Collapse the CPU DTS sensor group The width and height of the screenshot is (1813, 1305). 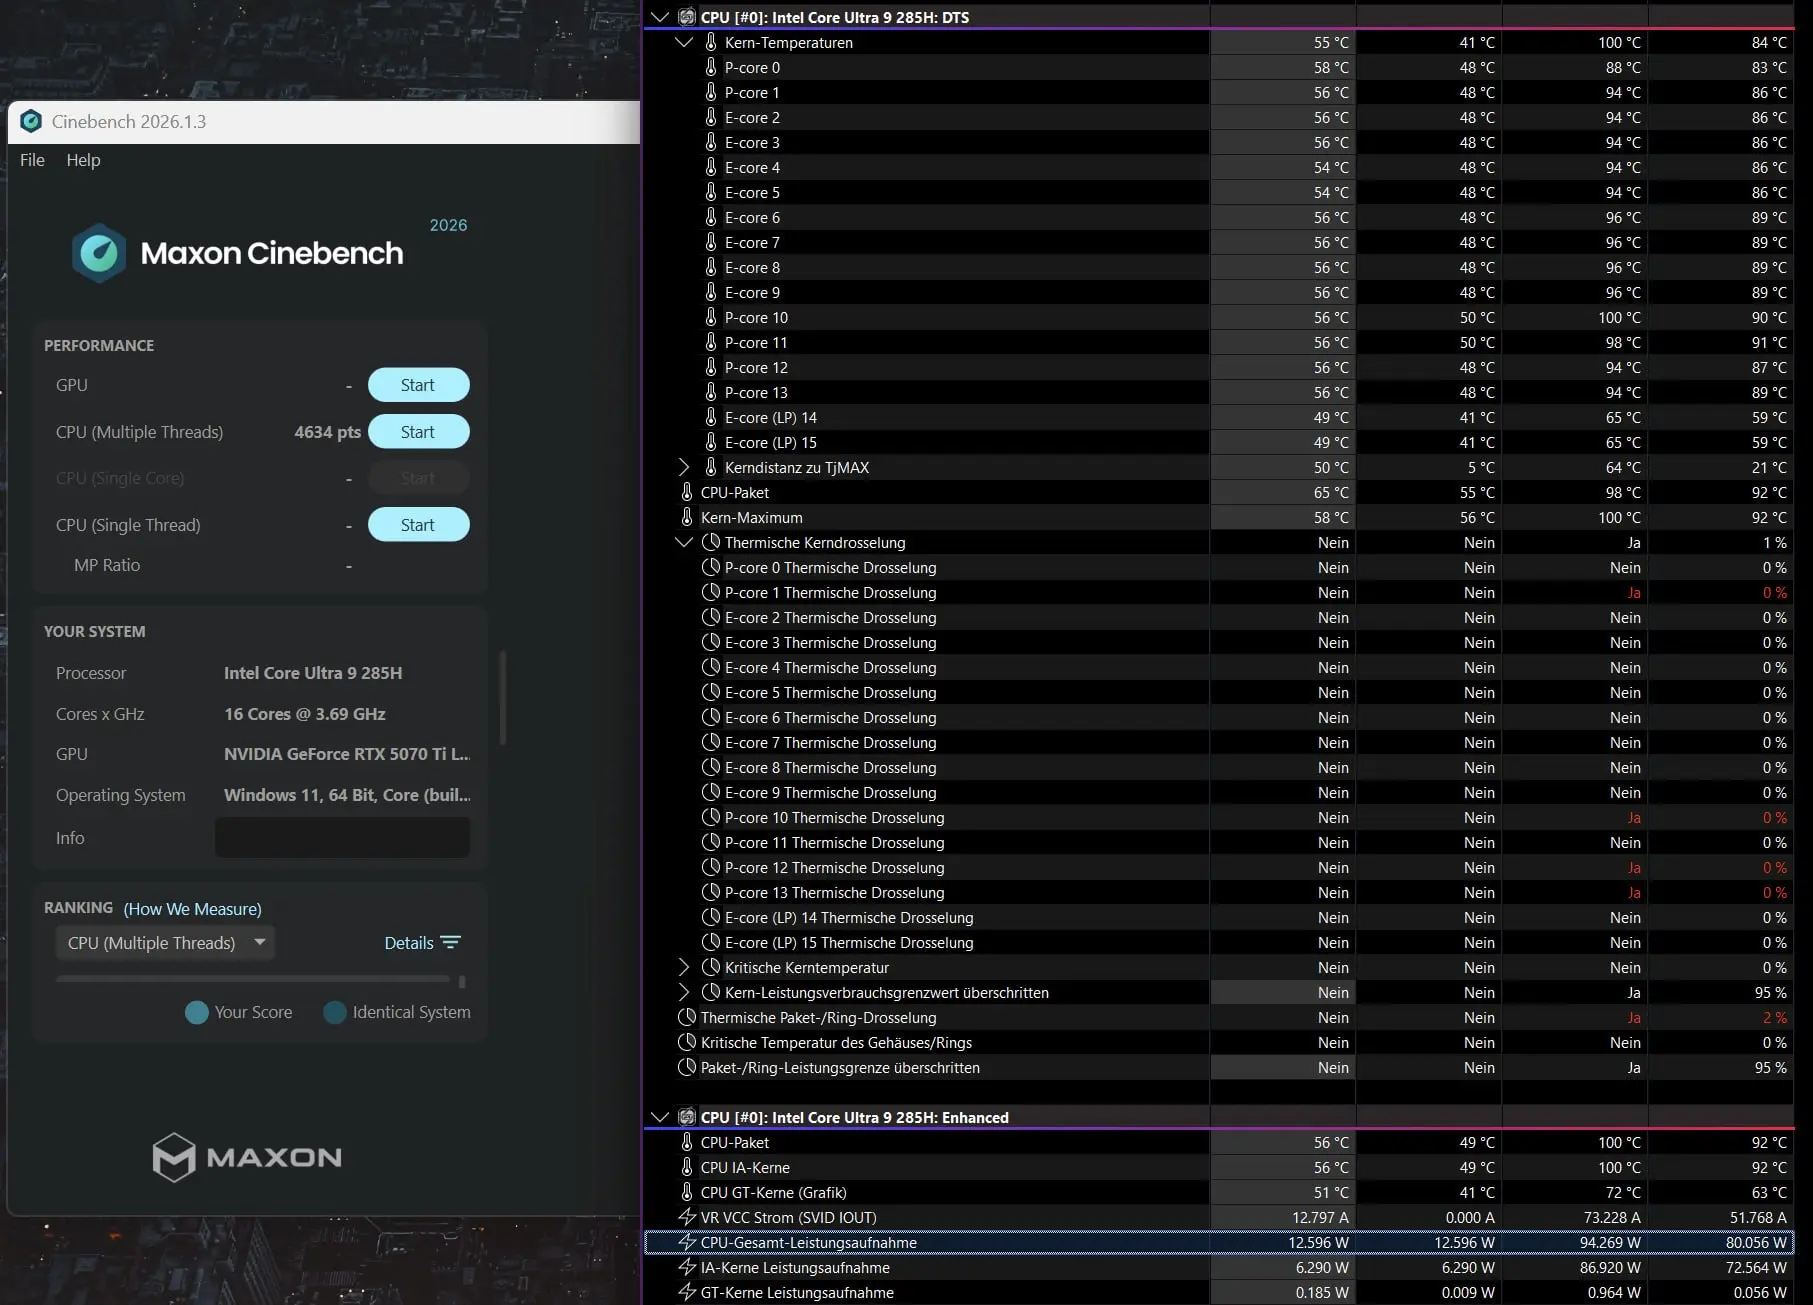659,17
